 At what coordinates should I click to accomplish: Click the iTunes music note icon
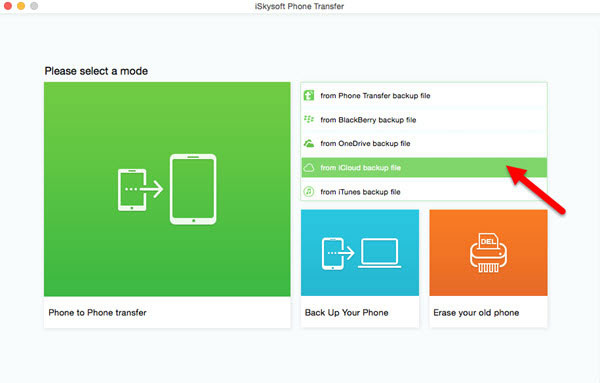click(x=309, y=191)
